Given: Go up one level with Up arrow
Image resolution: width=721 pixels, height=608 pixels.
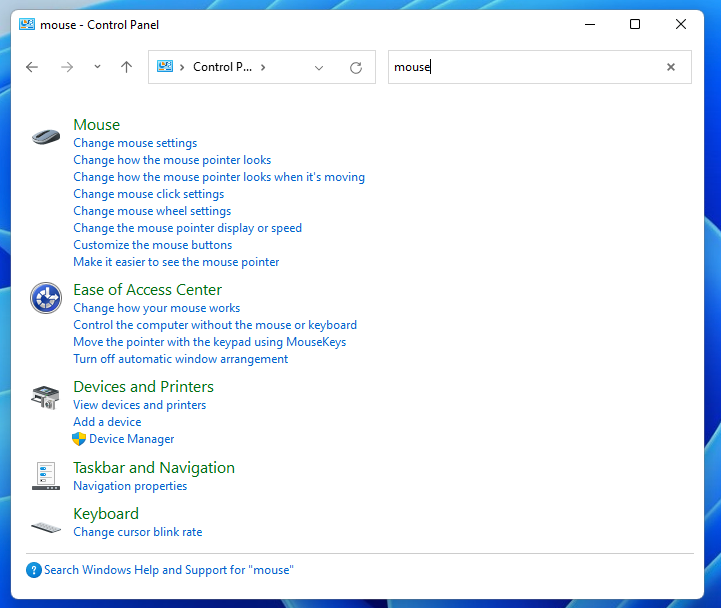Looking at the screenshot, I should pos(126,67).
